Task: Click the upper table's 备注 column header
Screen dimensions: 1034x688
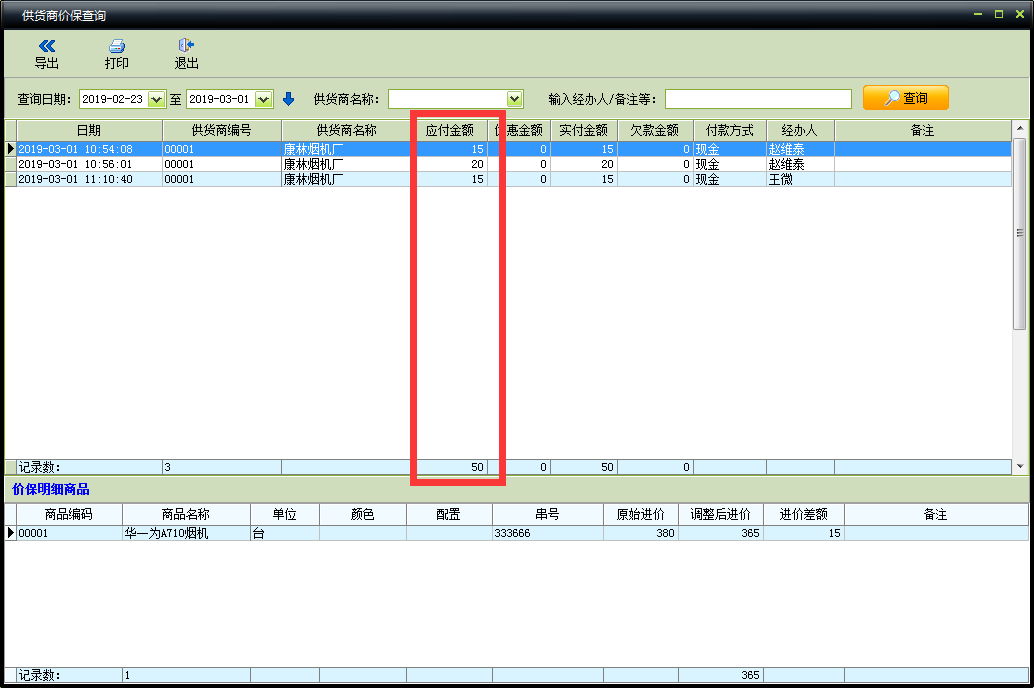Action: (923, 130)
